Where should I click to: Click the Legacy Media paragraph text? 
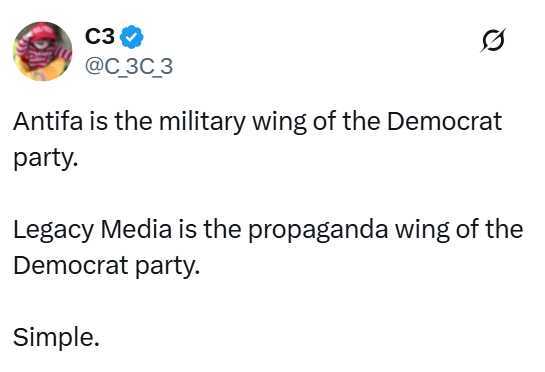tap(268, 247)
